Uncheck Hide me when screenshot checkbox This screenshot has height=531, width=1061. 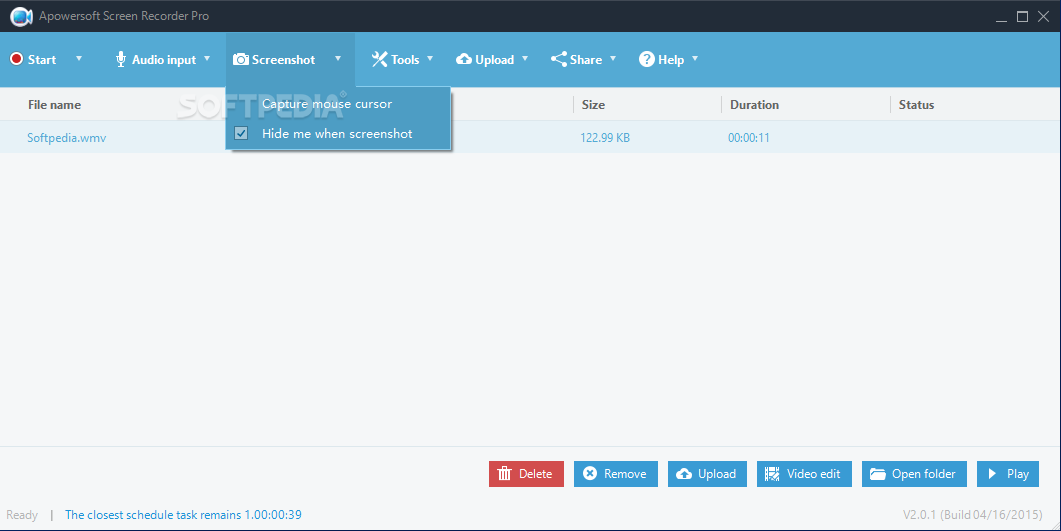[241, 133]
